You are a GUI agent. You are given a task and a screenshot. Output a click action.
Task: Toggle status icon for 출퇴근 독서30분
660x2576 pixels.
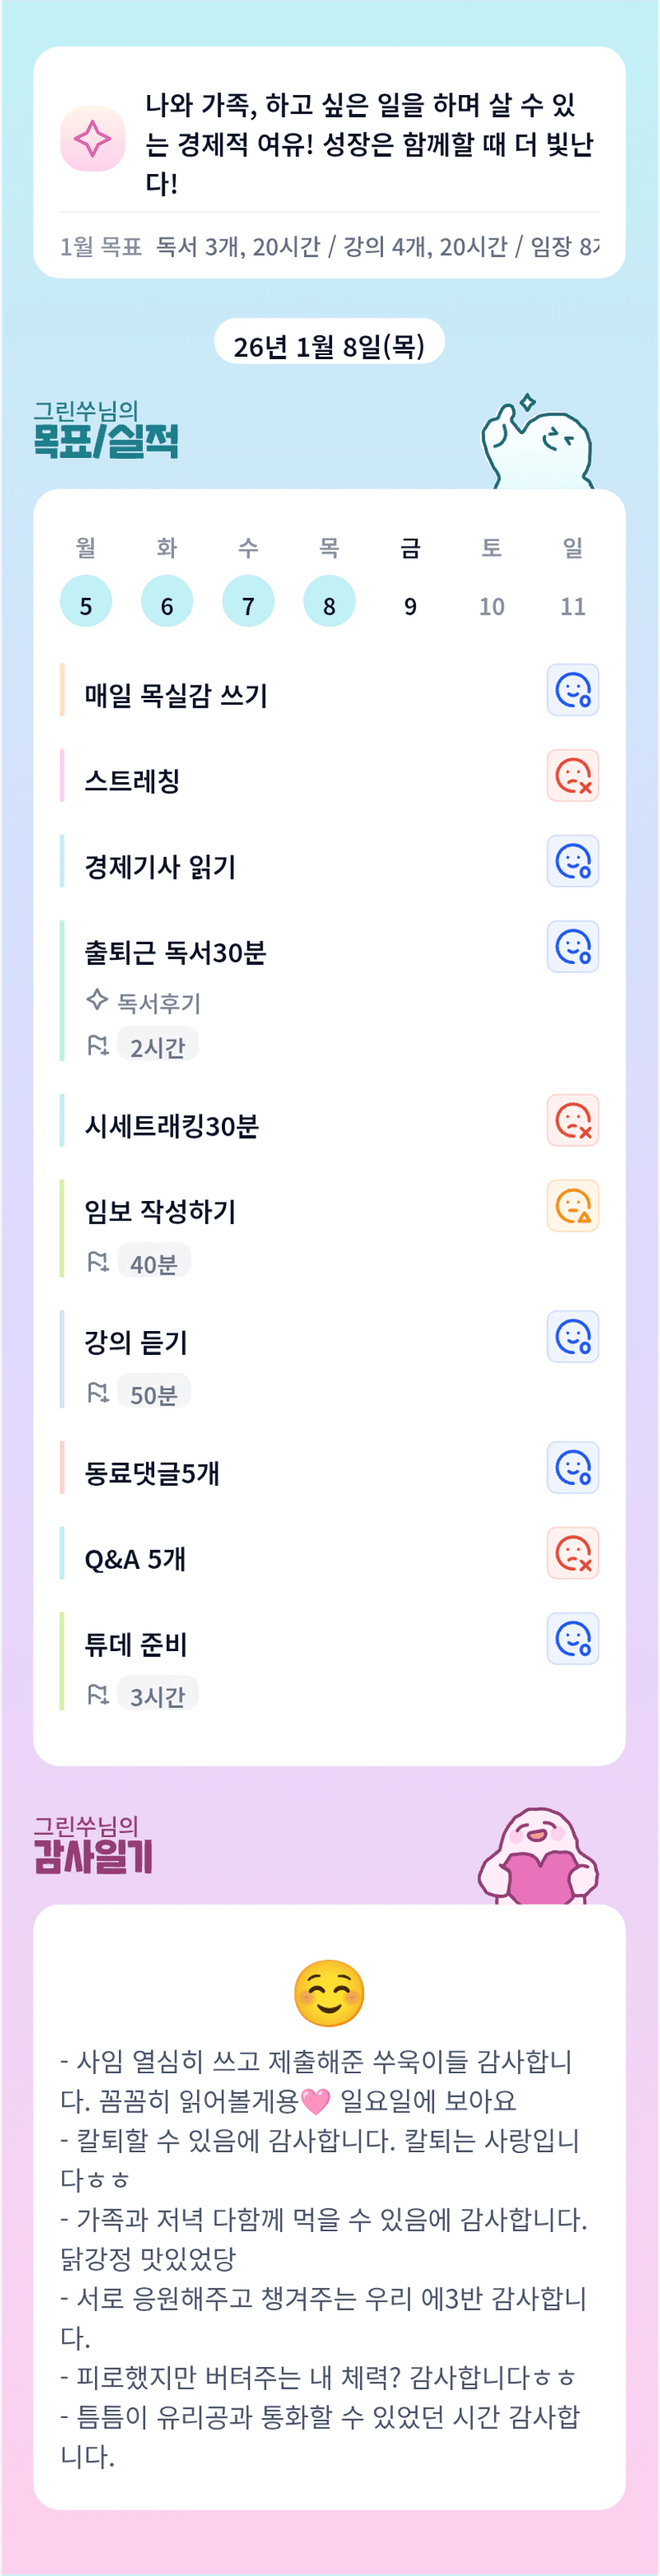pos(572,947)
